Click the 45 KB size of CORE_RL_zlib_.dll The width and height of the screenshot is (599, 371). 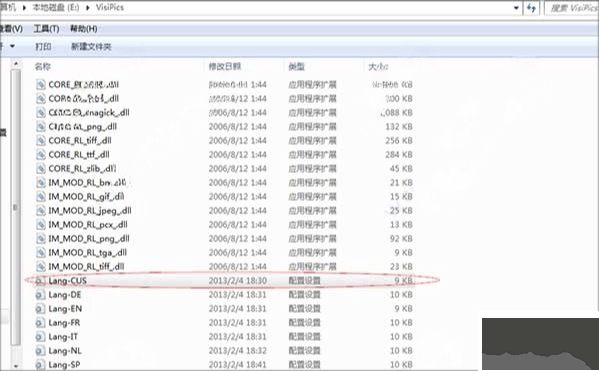tap(401, 168)
